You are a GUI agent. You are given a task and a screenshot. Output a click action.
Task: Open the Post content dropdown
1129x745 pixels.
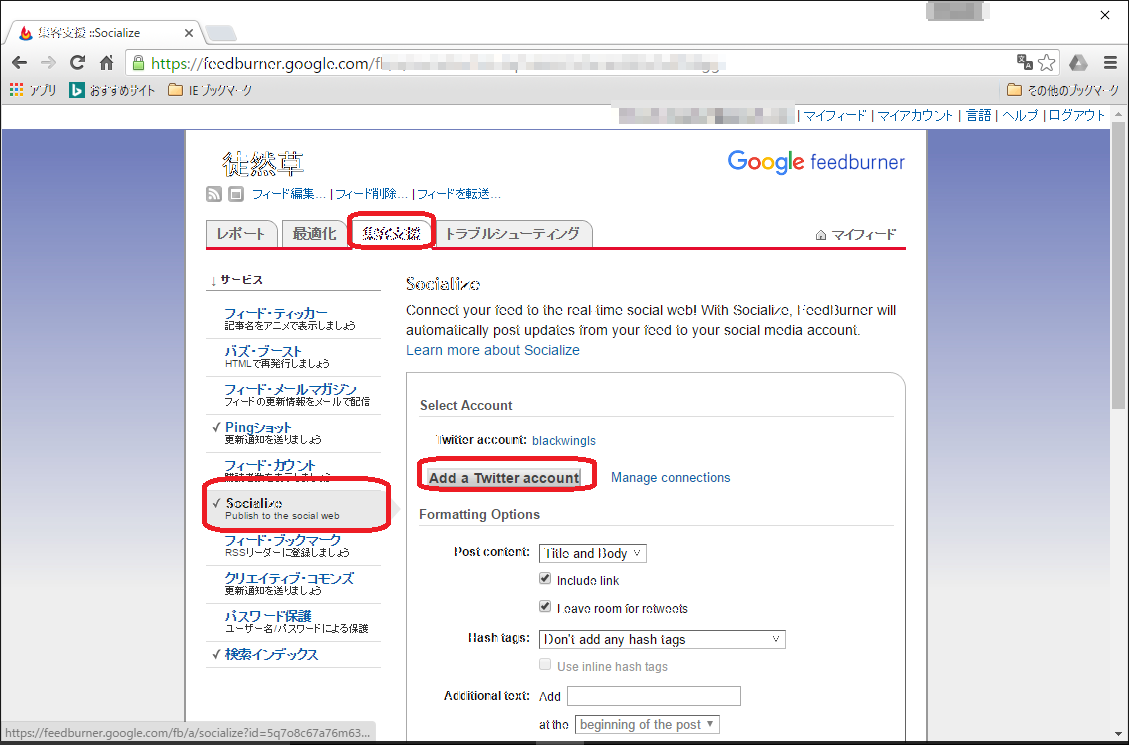tap(593, 553)
